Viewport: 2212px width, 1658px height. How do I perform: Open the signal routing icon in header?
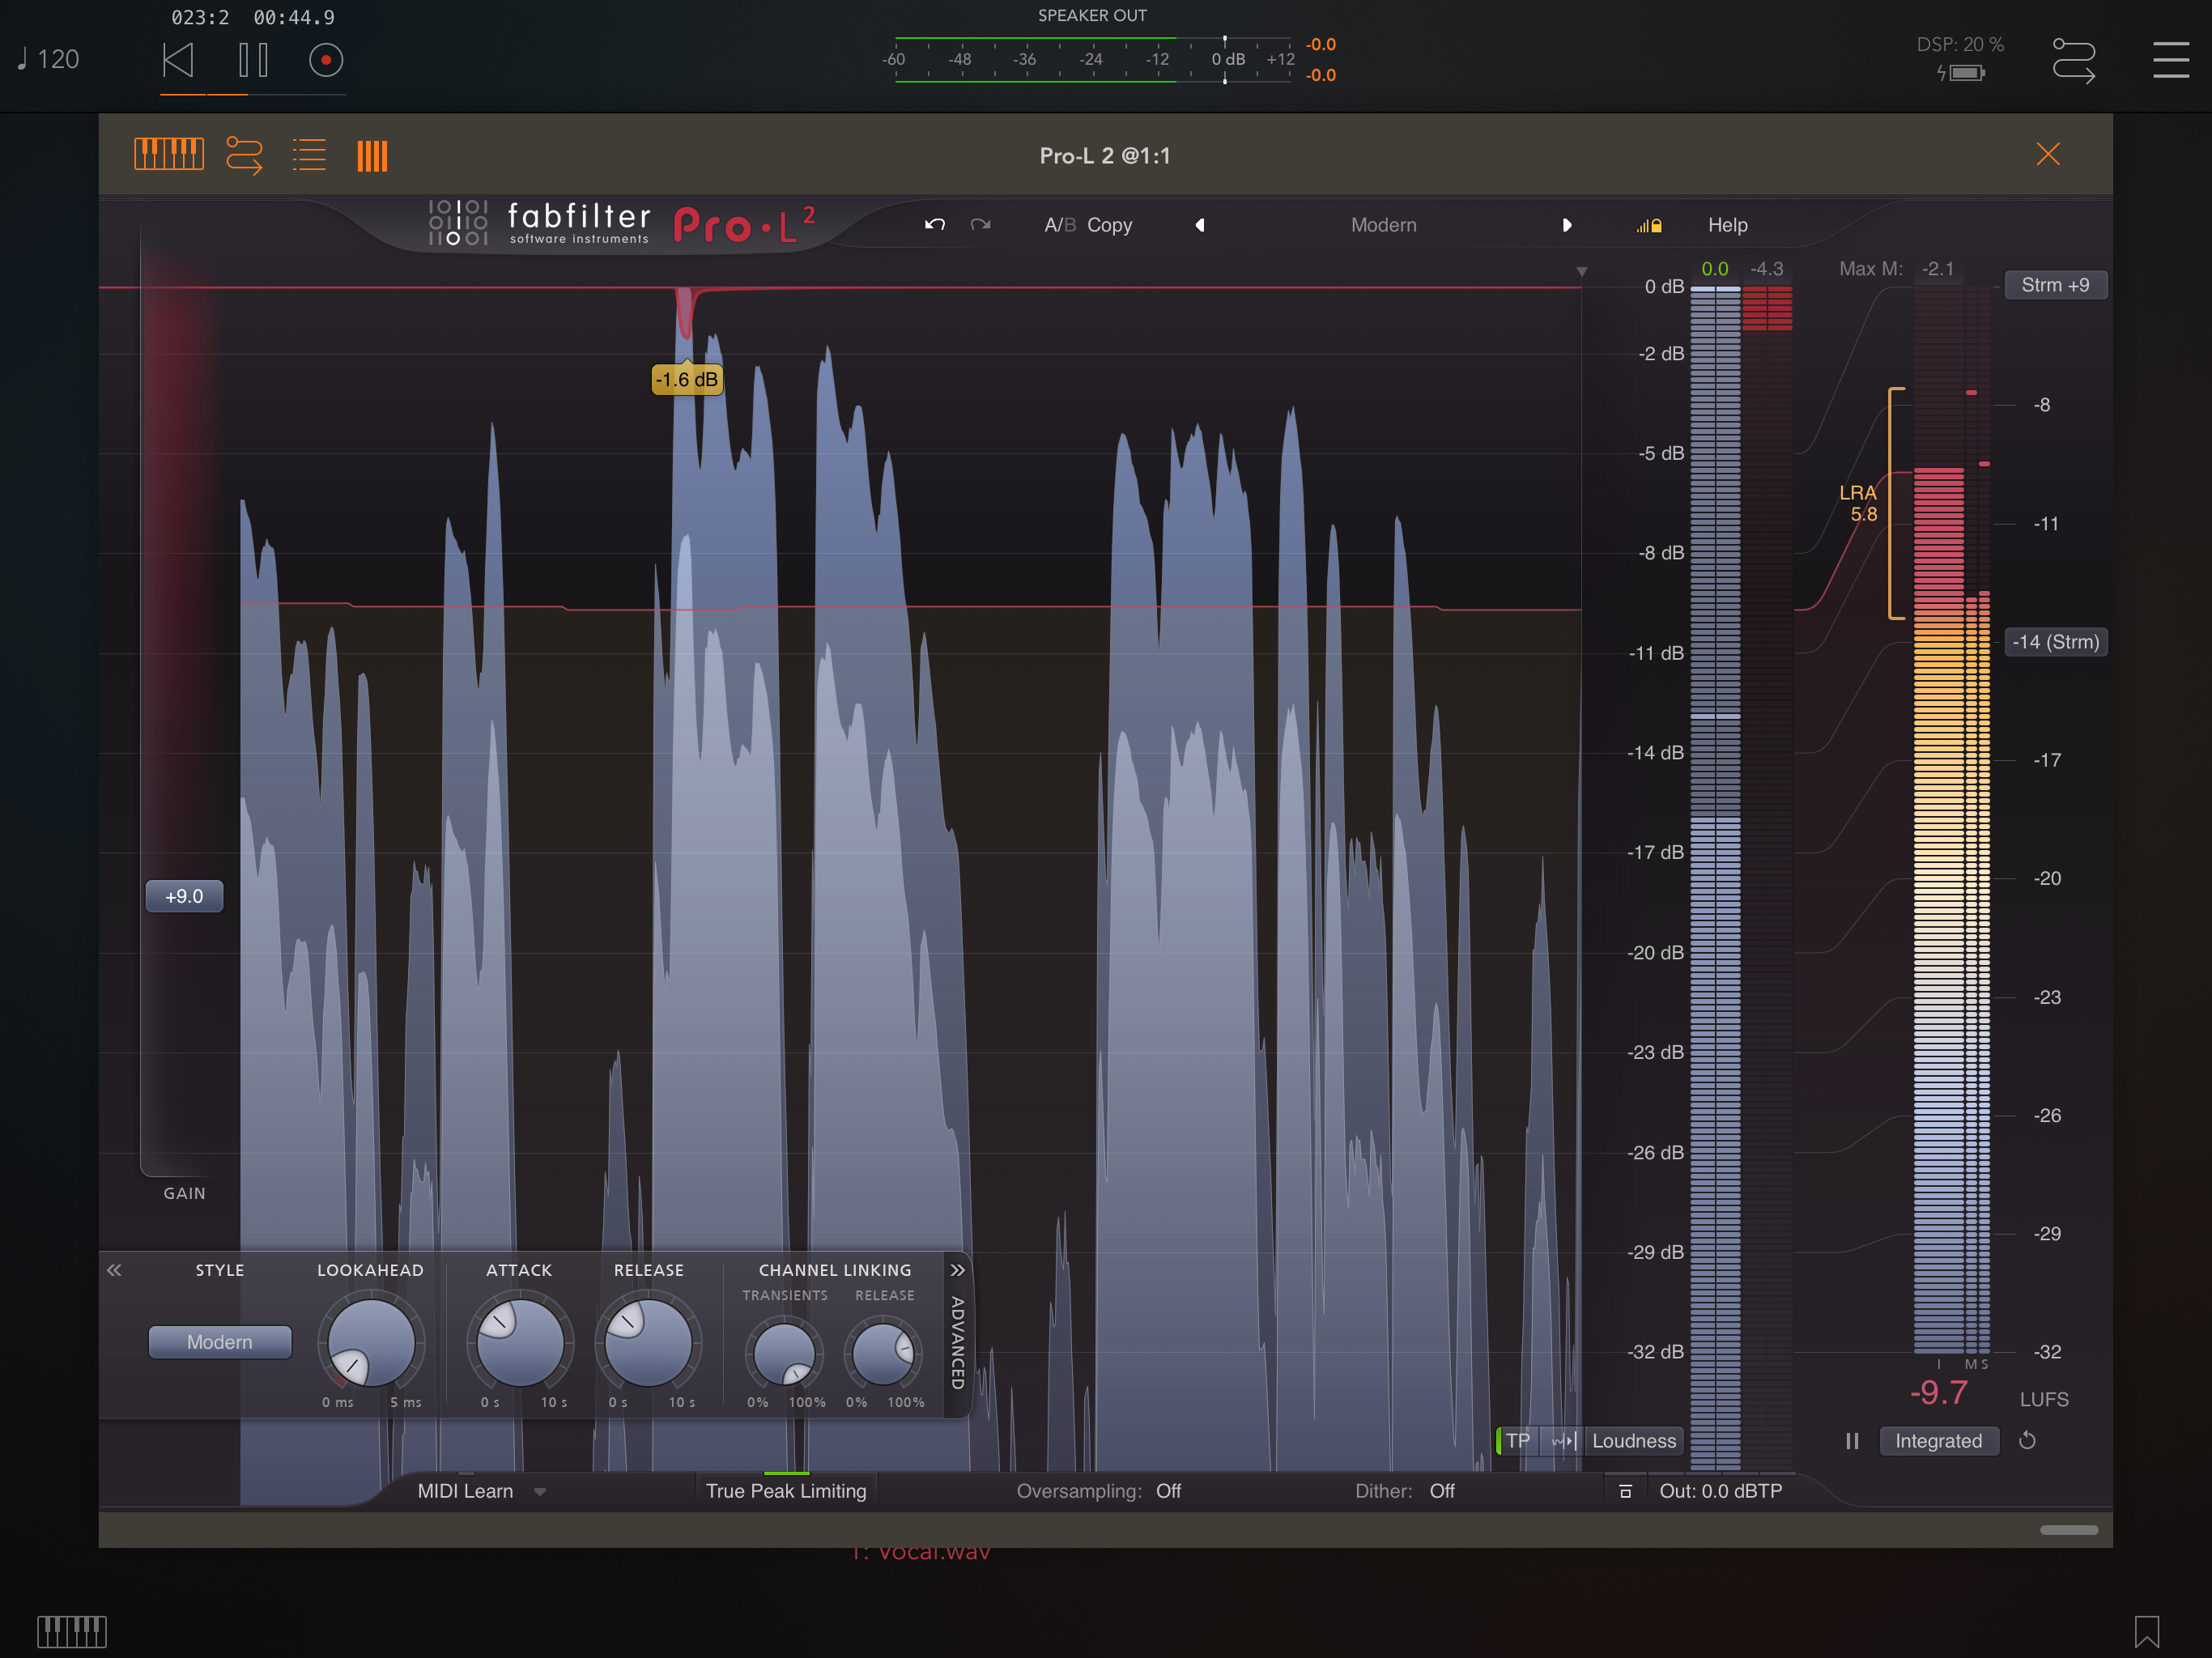pyautogui.click(x=244, y=155)
